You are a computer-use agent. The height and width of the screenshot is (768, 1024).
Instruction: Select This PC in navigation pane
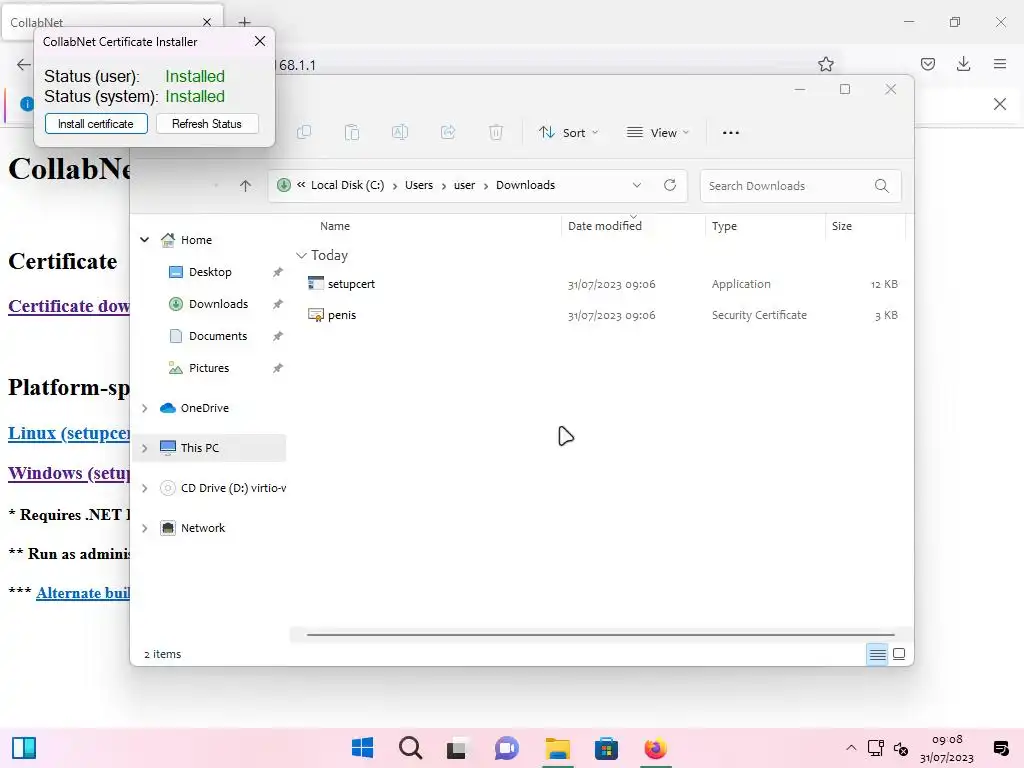pos(199,448)
